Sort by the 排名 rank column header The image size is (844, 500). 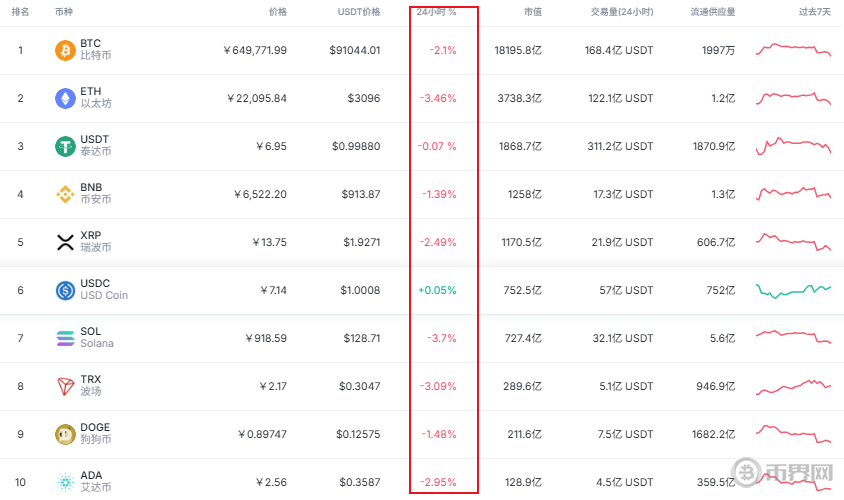(20, 12)
